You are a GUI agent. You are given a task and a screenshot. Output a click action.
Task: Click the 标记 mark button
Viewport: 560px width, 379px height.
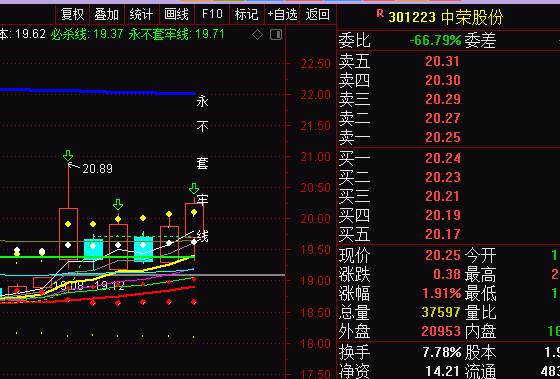(x=246, y=15)
